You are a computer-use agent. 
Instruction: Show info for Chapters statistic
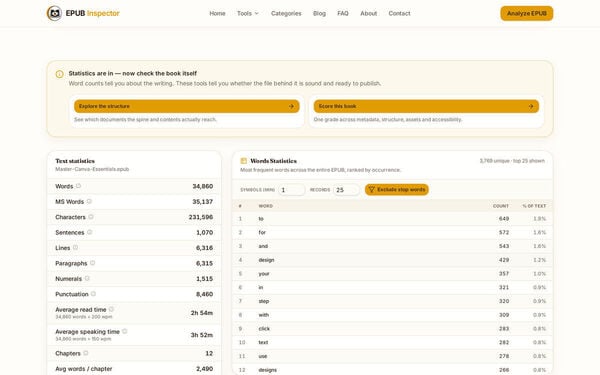[x=86, y=353]
